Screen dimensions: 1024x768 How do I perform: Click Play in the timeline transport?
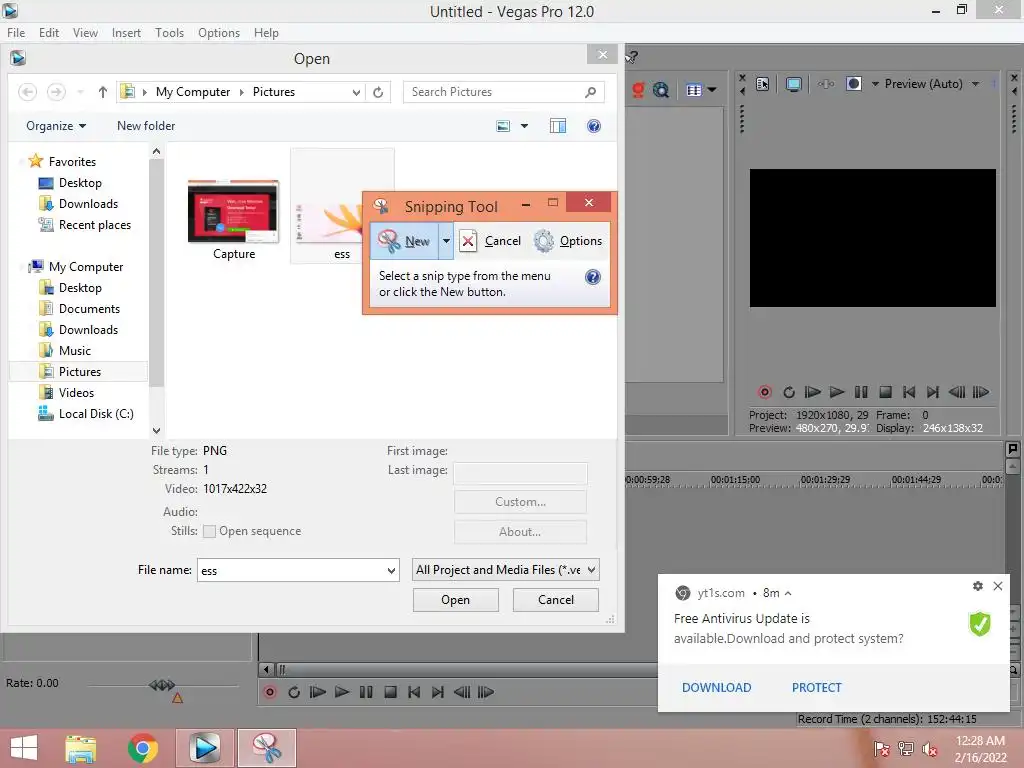pos(342,692)
